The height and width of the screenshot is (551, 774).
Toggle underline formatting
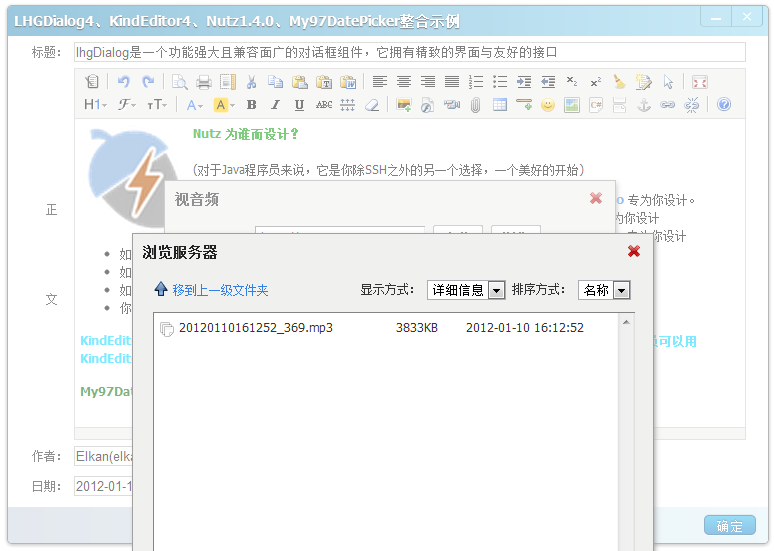click(x=299, y=104)
